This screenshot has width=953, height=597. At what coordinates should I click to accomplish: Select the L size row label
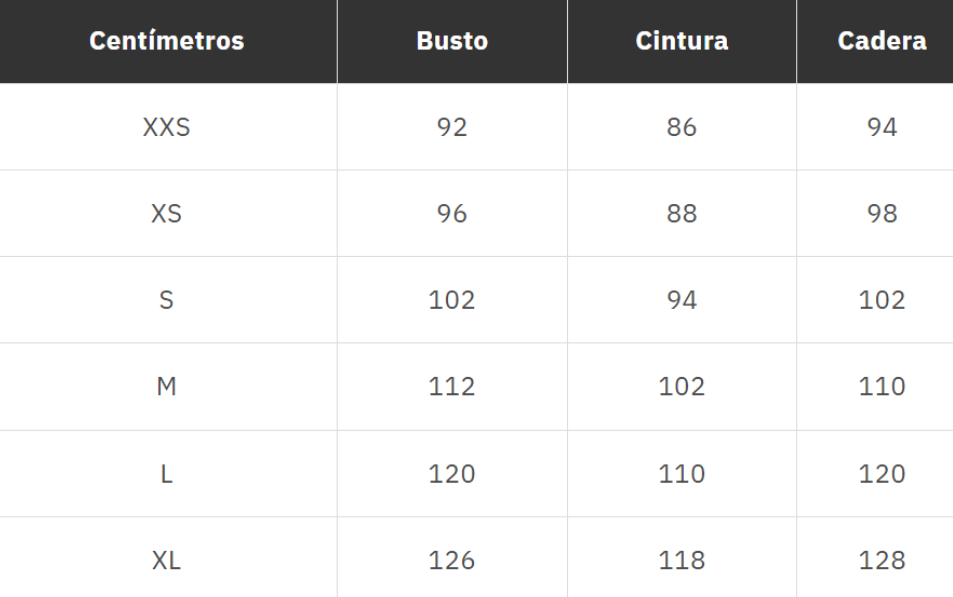click(167, 474)
